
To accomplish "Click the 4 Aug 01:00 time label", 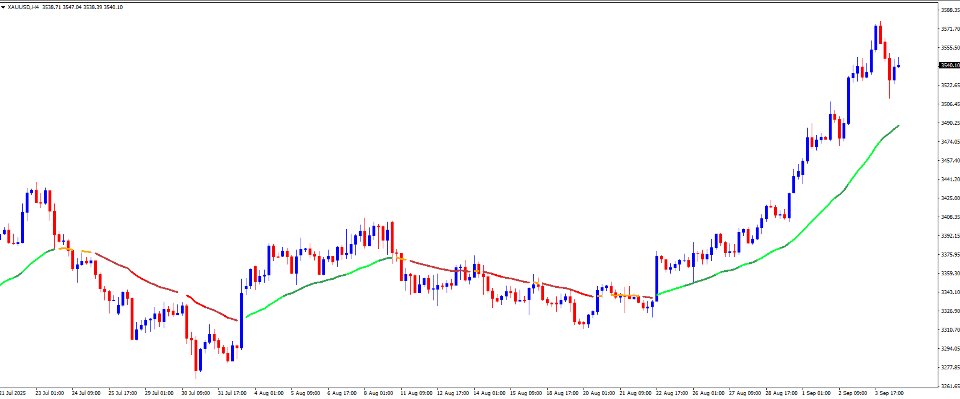I will coord(268,392).
